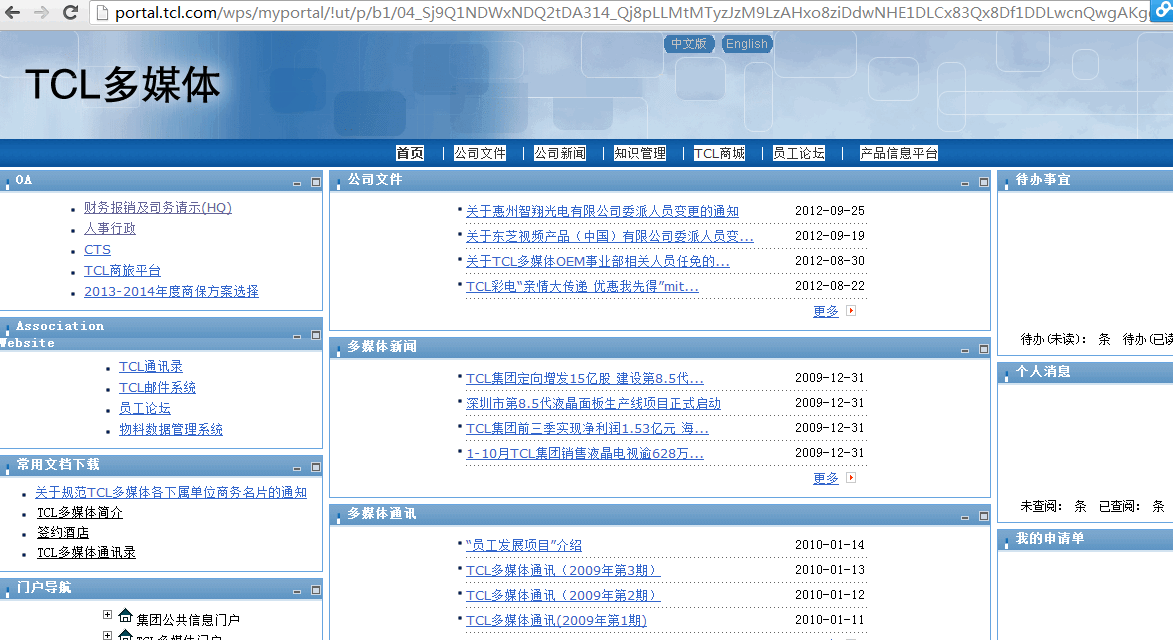Switch language to 中文版

[689, 44]
